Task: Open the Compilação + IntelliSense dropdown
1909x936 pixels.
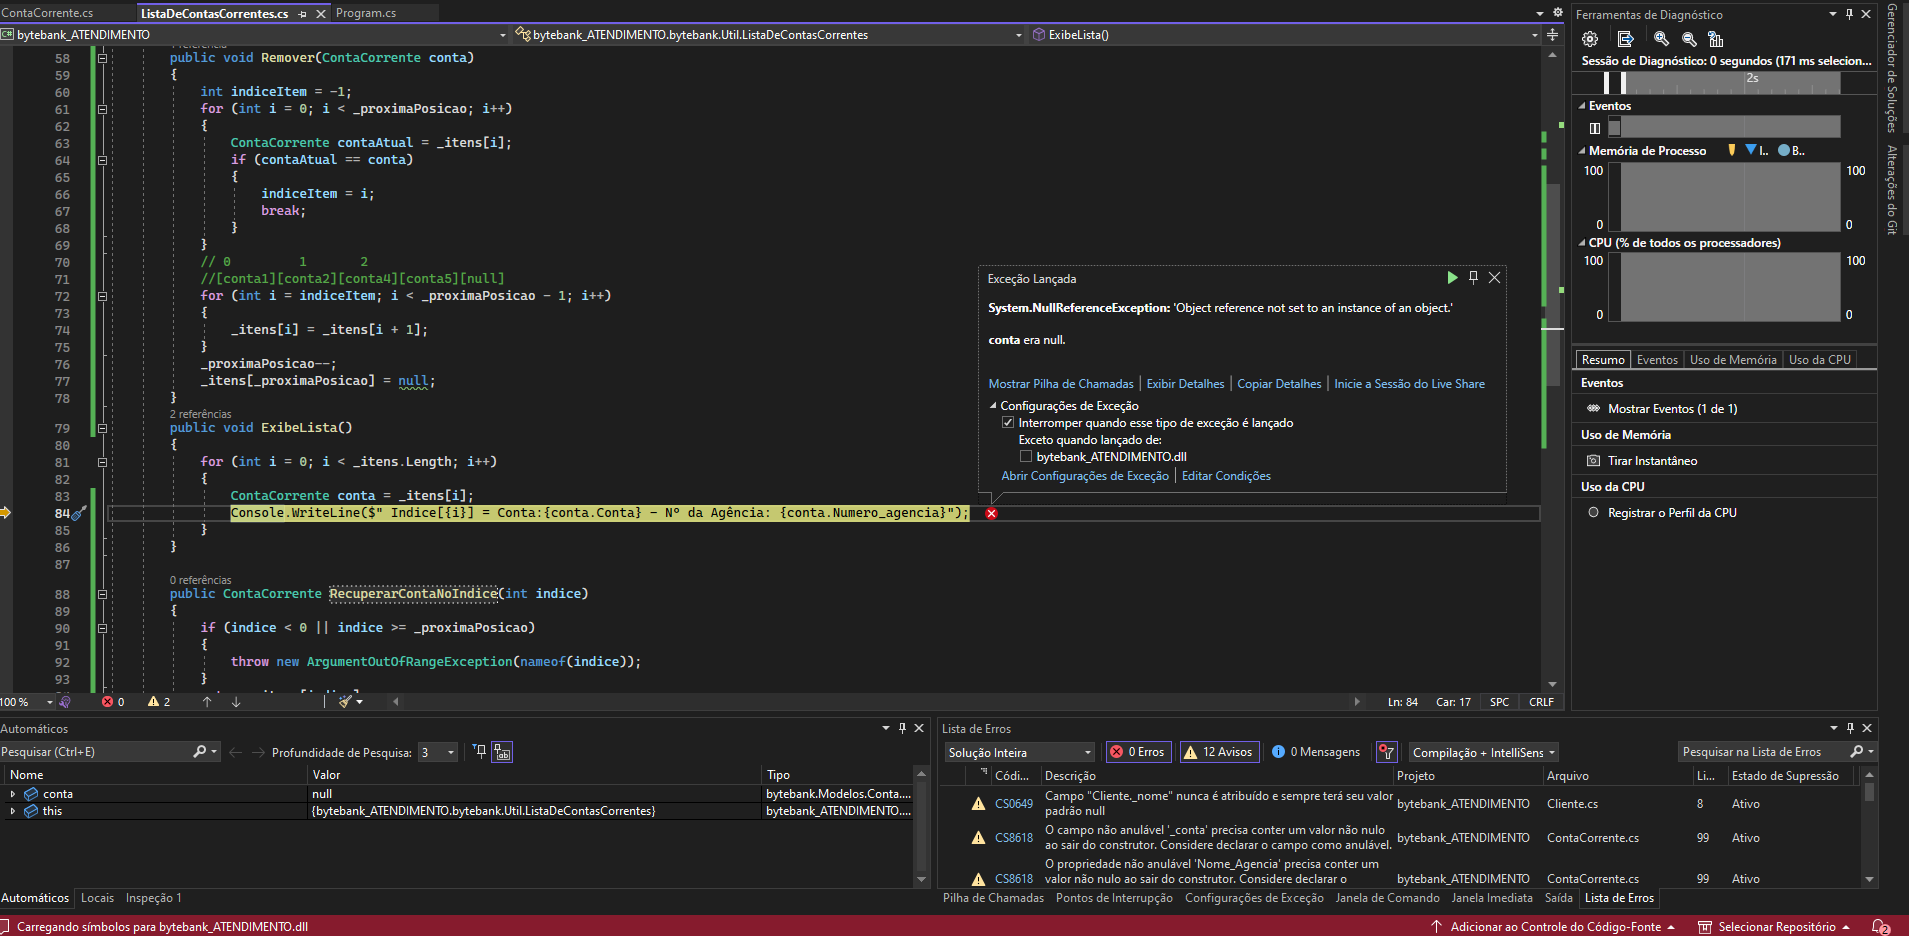Action: (x=1484, y=752)
